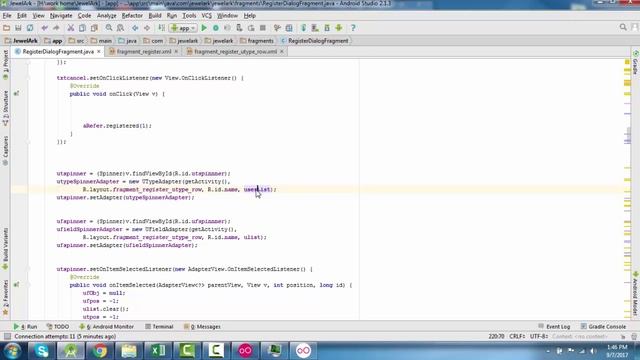The image size is (640, 360).
Task: Click the RegisterDialogFragment breadcrumb
Action: point(314,41)
